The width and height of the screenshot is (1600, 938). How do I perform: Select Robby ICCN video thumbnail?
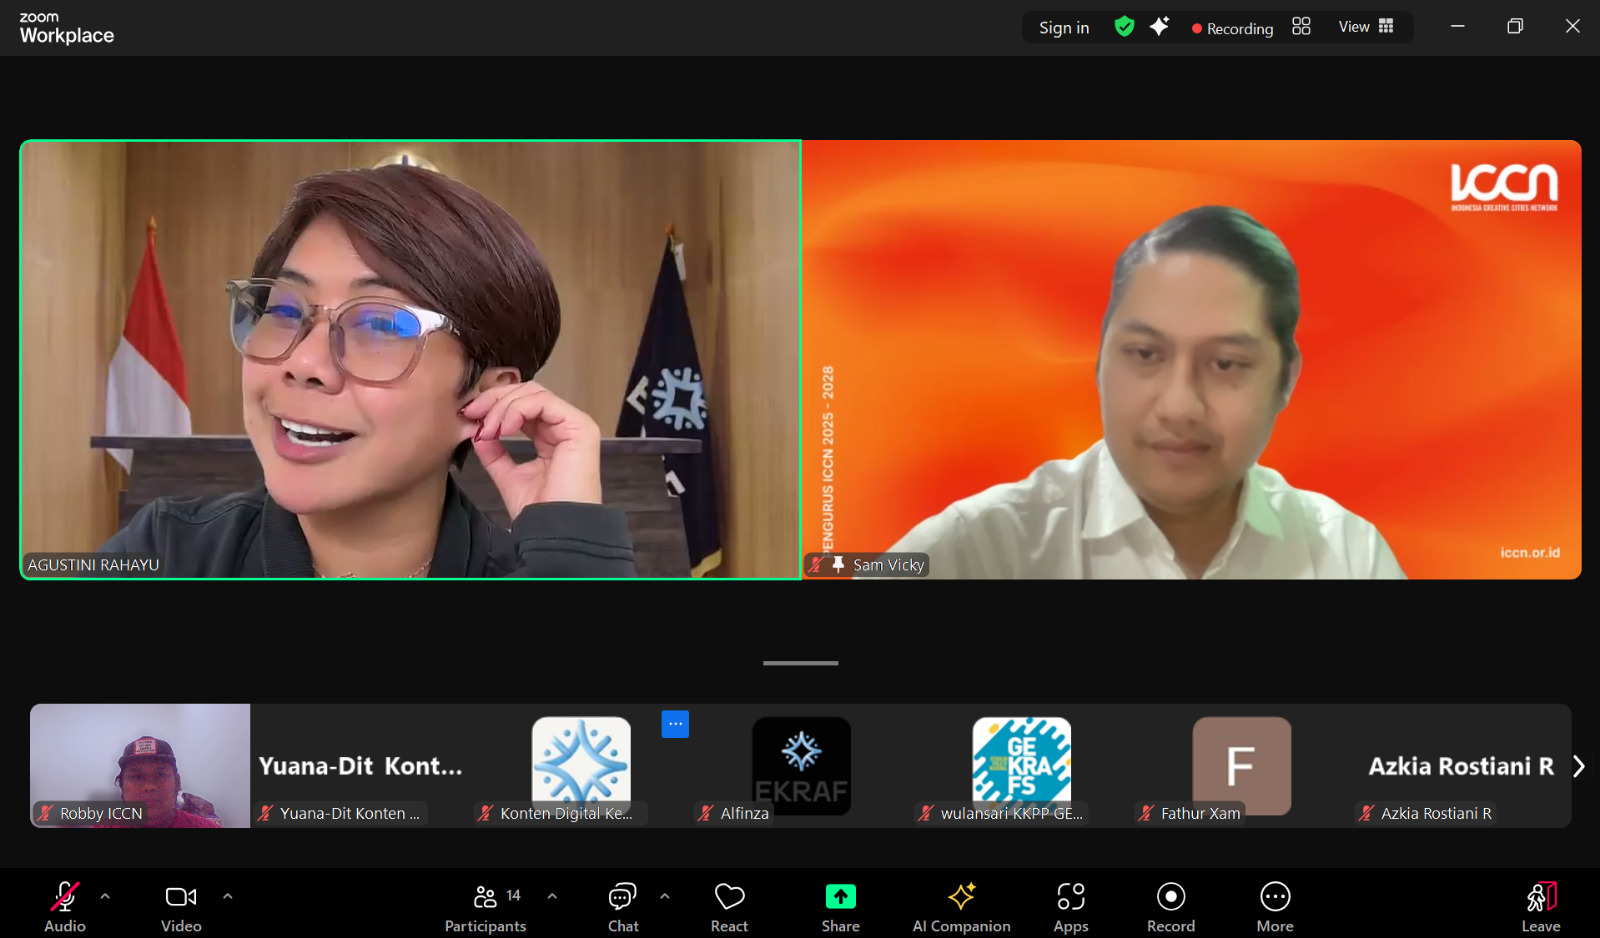click(140, 766)
